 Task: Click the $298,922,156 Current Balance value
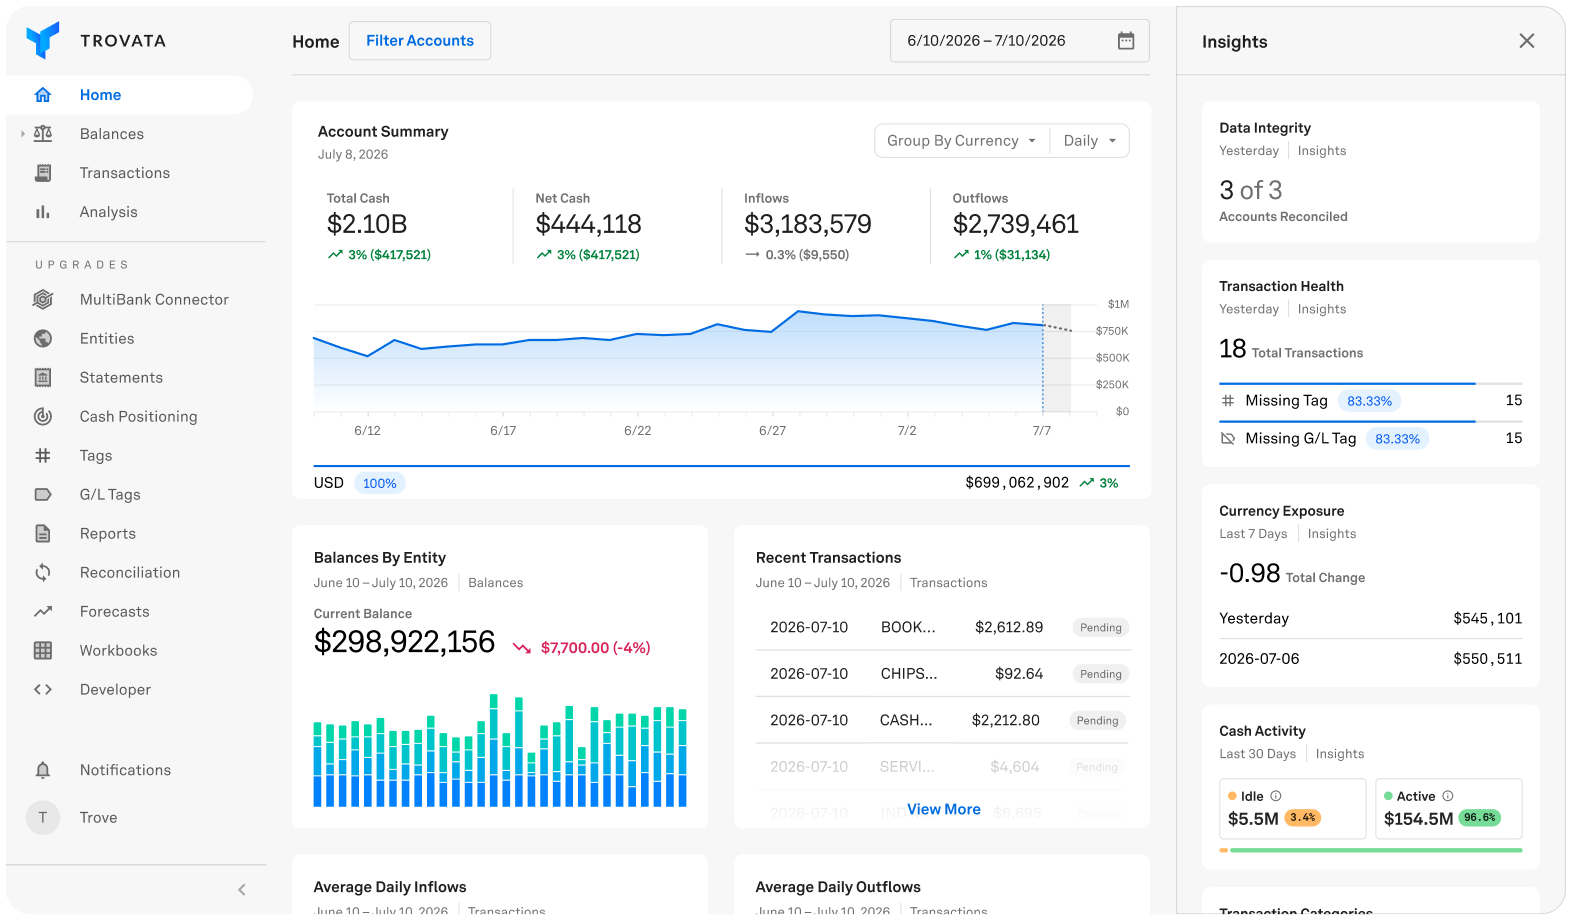(x=405, y=642)
